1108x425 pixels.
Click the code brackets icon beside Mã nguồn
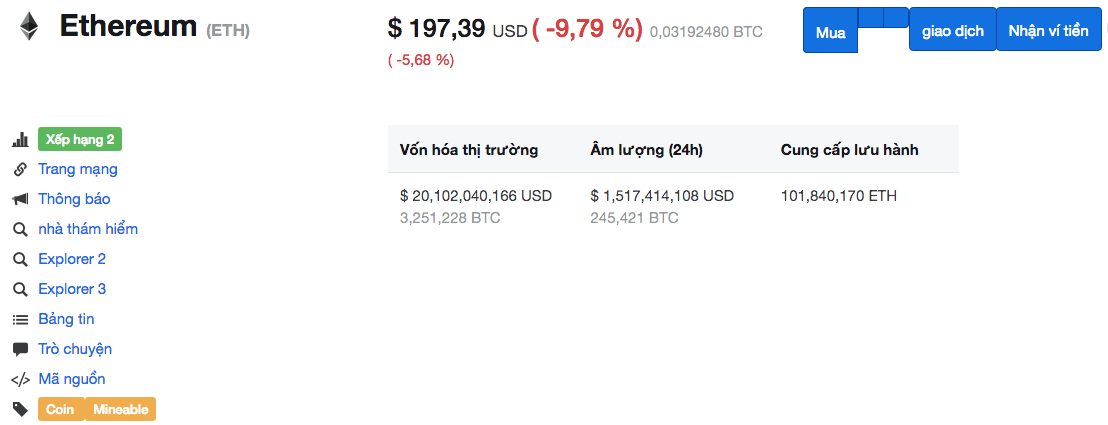coord(20,380)
